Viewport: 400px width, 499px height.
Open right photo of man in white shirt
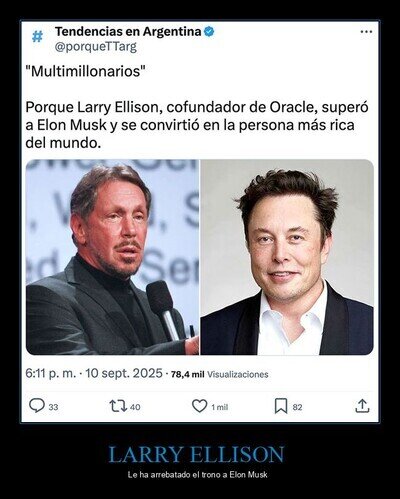tap(287, 257)
